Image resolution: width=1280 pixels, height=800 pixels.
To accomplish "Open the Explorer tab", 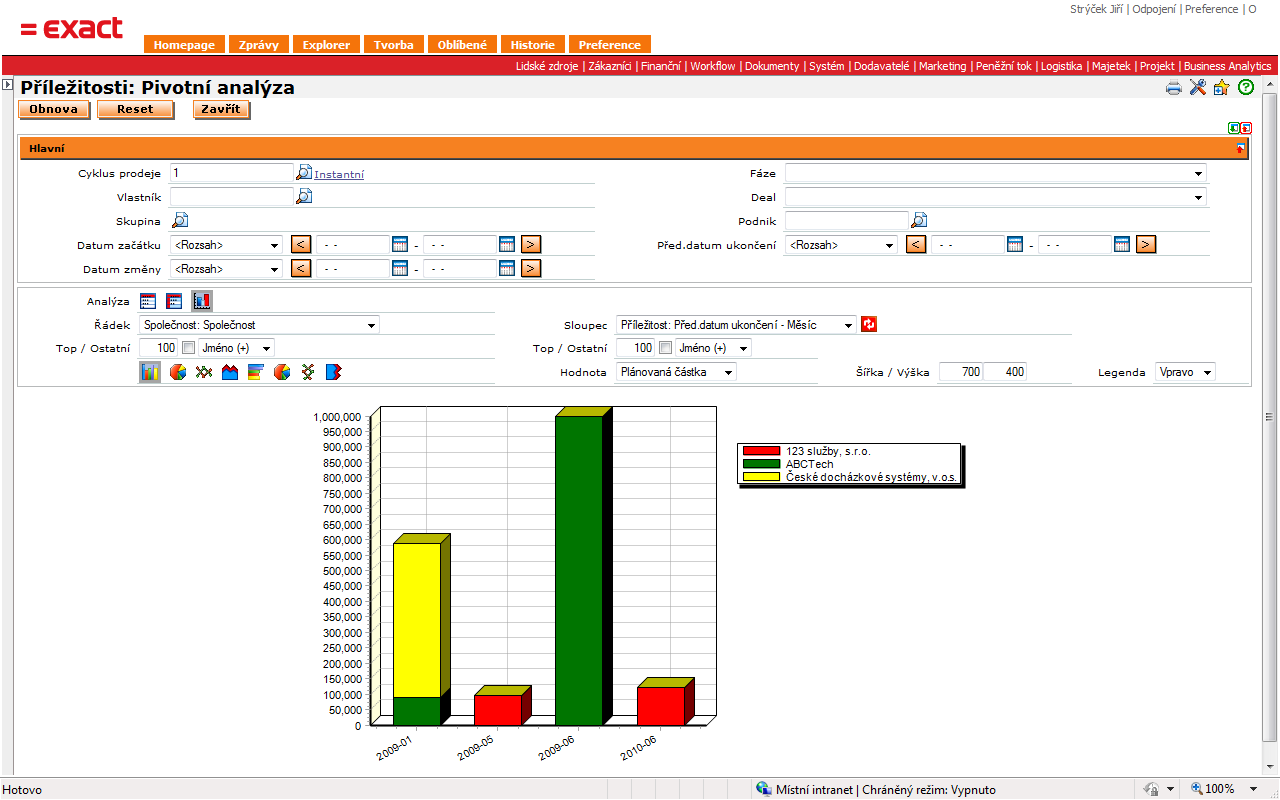I will (x=326, y=45).
